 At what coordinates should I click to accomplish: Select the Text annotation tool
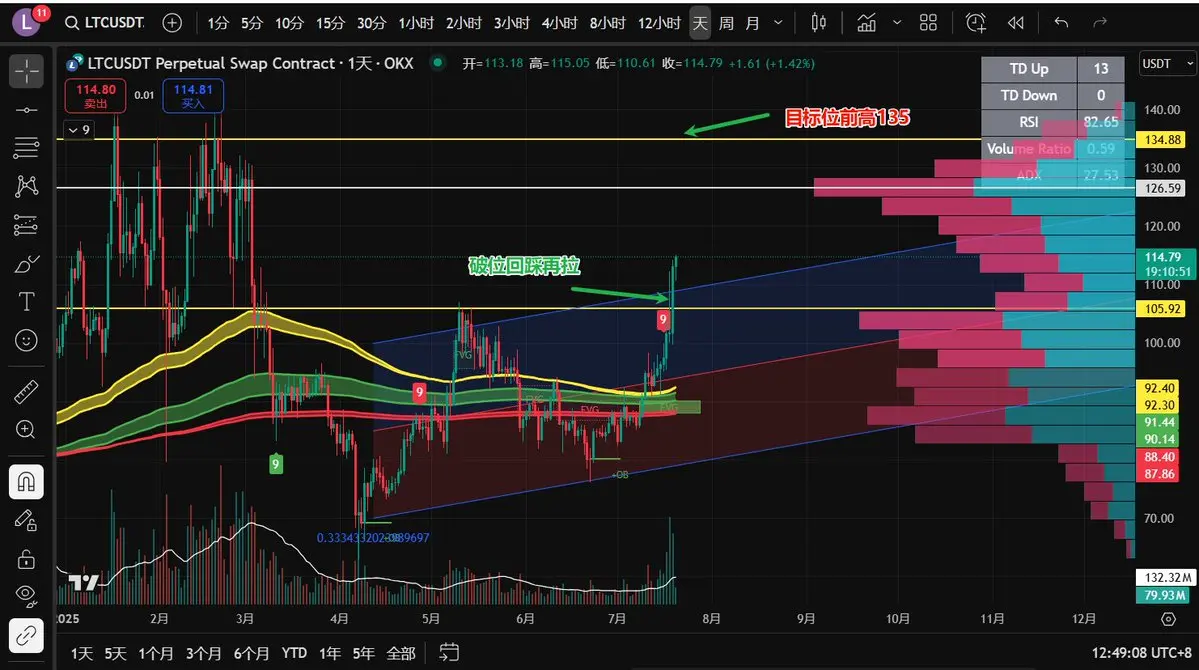[x=26, y=302]
